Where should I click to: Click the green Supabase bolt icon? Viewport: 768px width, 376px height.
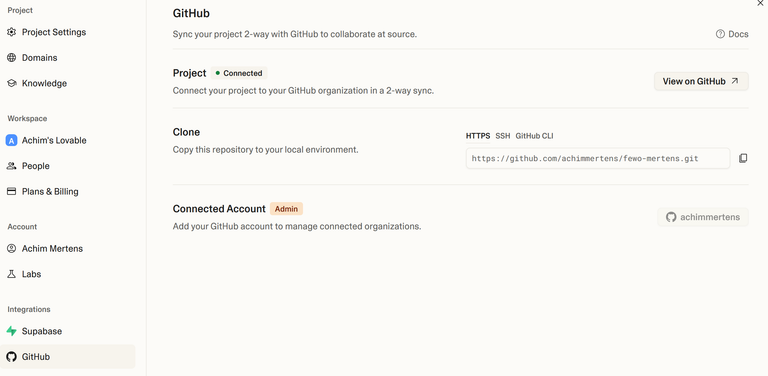[x=11, y=331]
